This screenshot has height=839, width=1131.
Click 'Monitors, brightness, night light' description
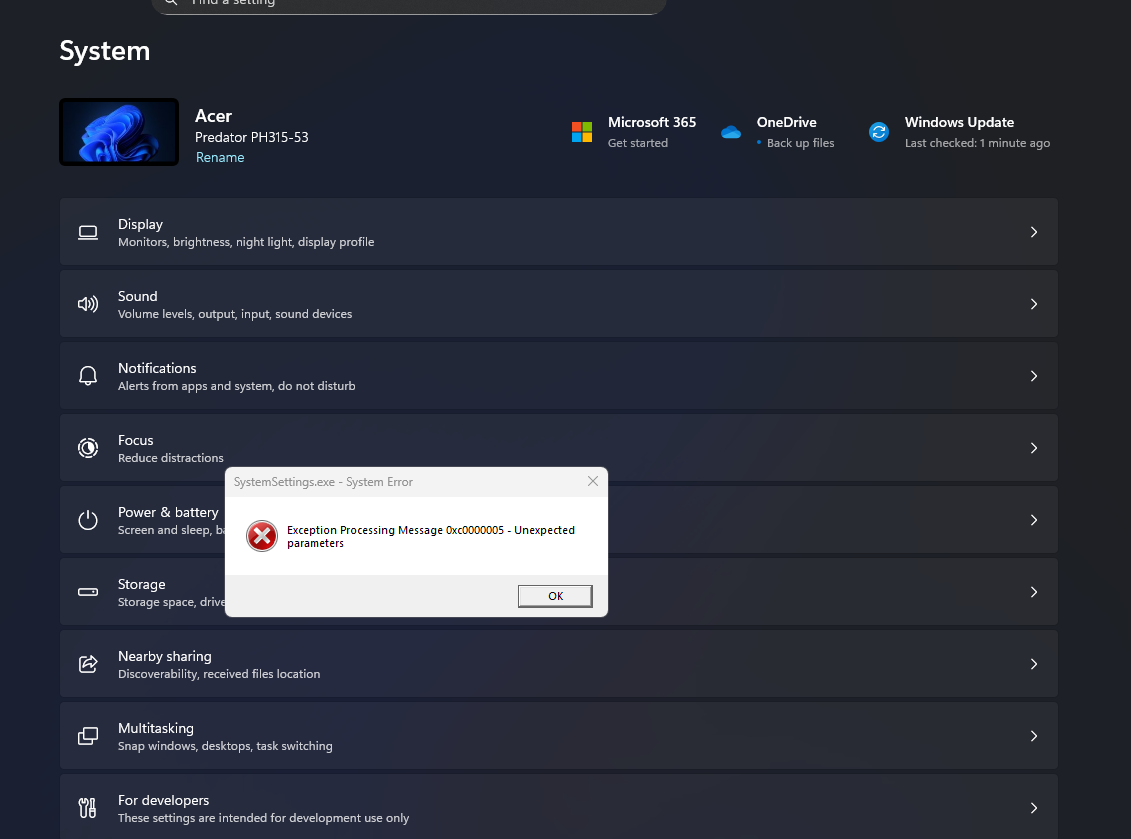246,242
